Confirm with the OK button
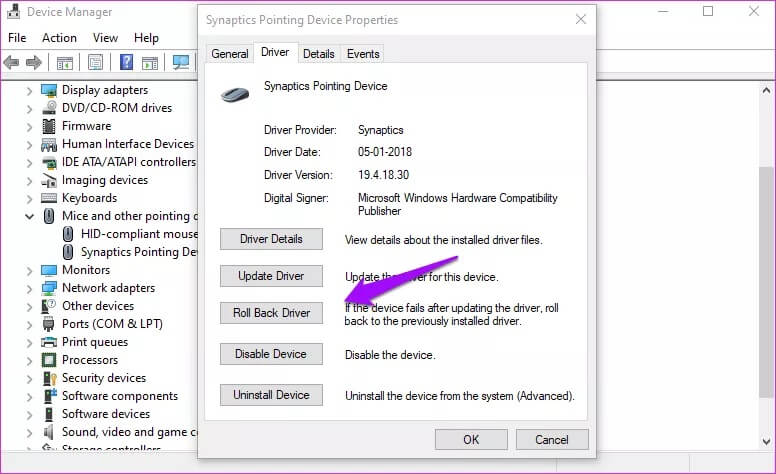The height and width of the screenshot is (474, 776). click(471, 439)
